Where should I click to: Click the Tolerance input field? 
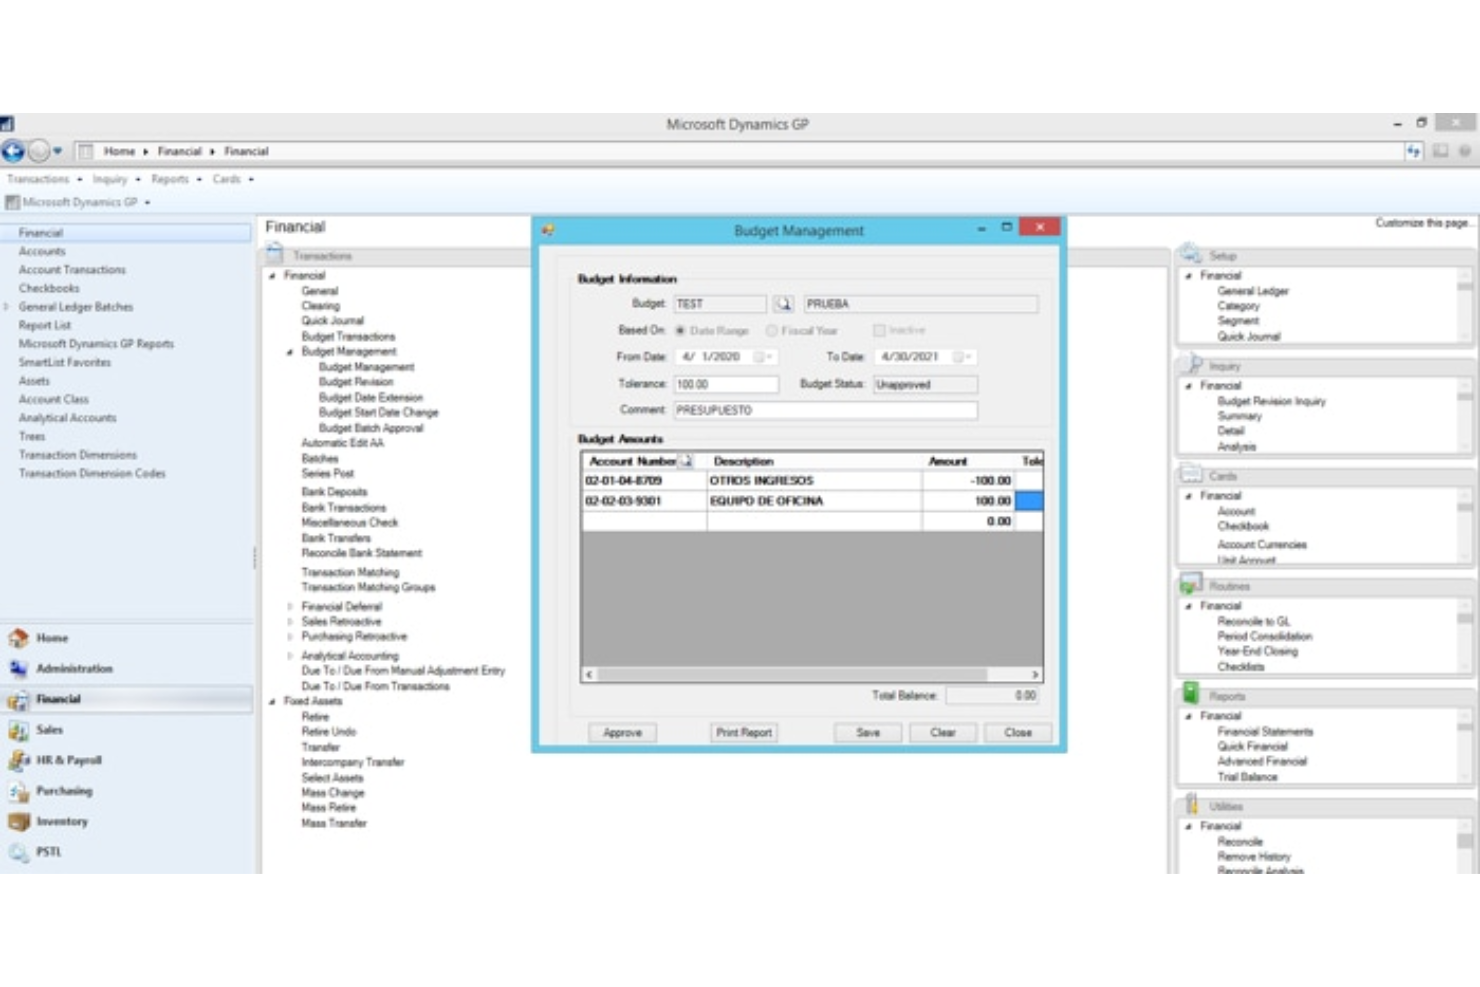(x=726, y=384)
